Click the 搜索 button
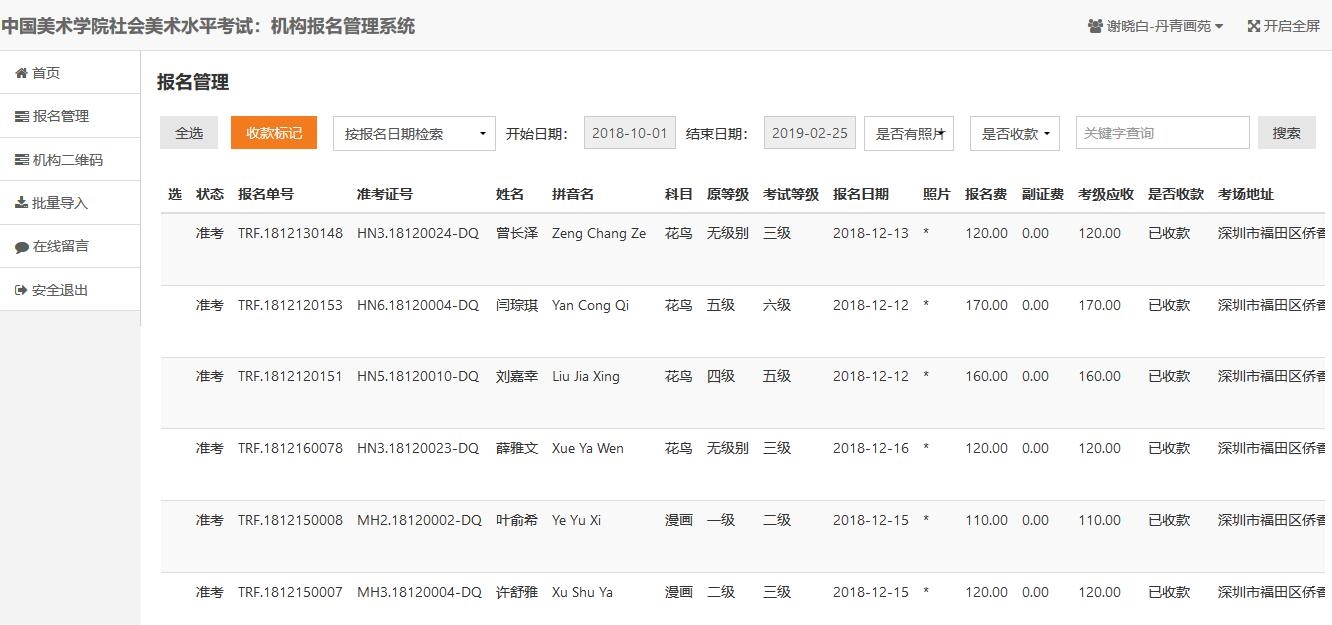This screenshot has width=1332, height=625. (x=1286, y=133)
